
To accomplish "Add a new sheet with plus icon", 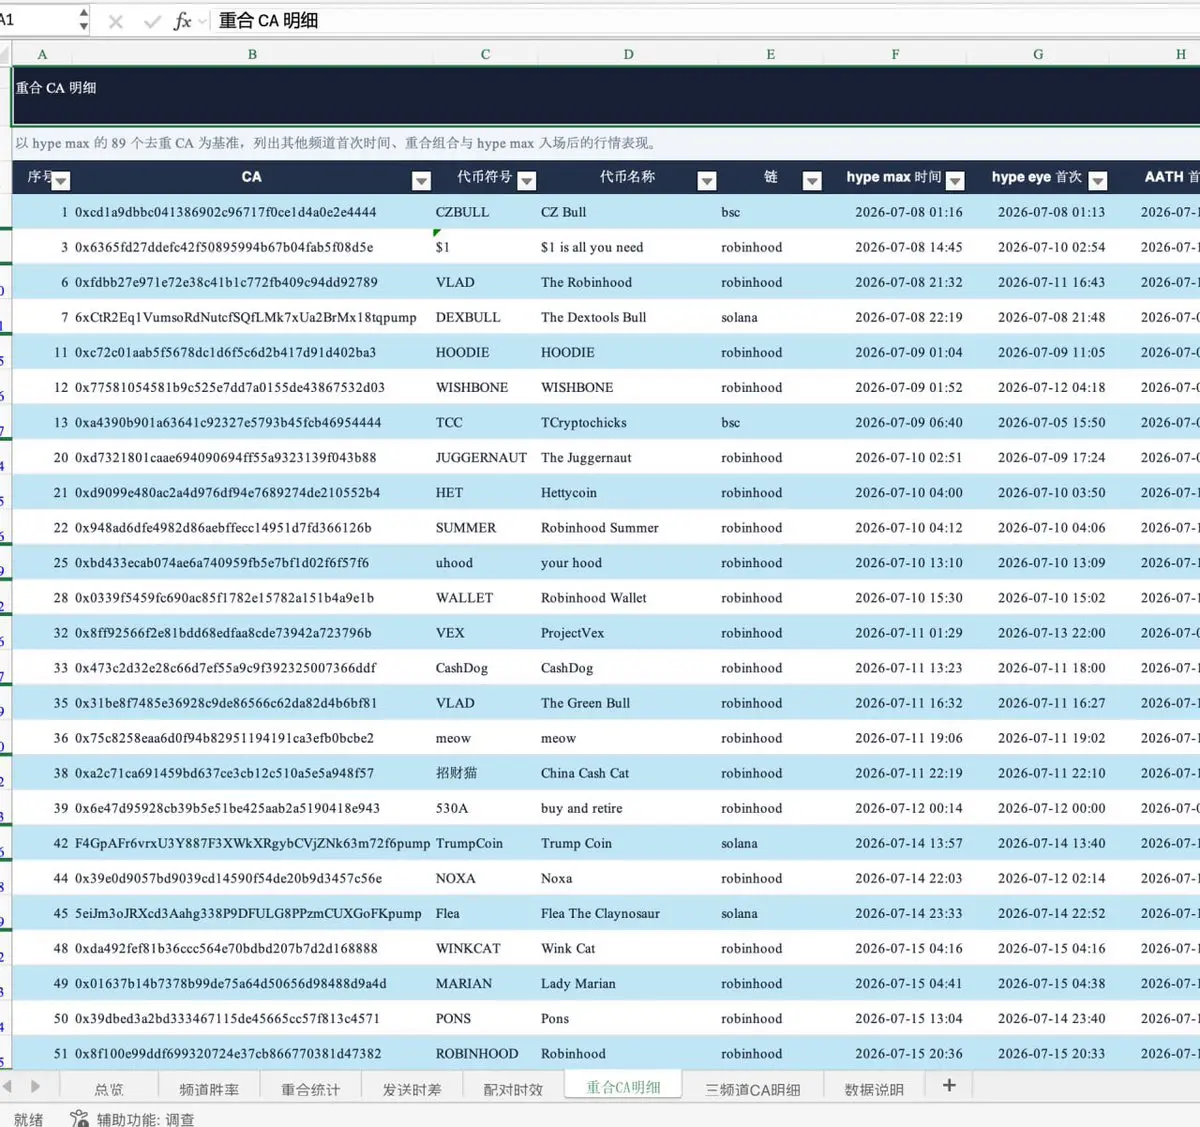I will coord(949,1085).
